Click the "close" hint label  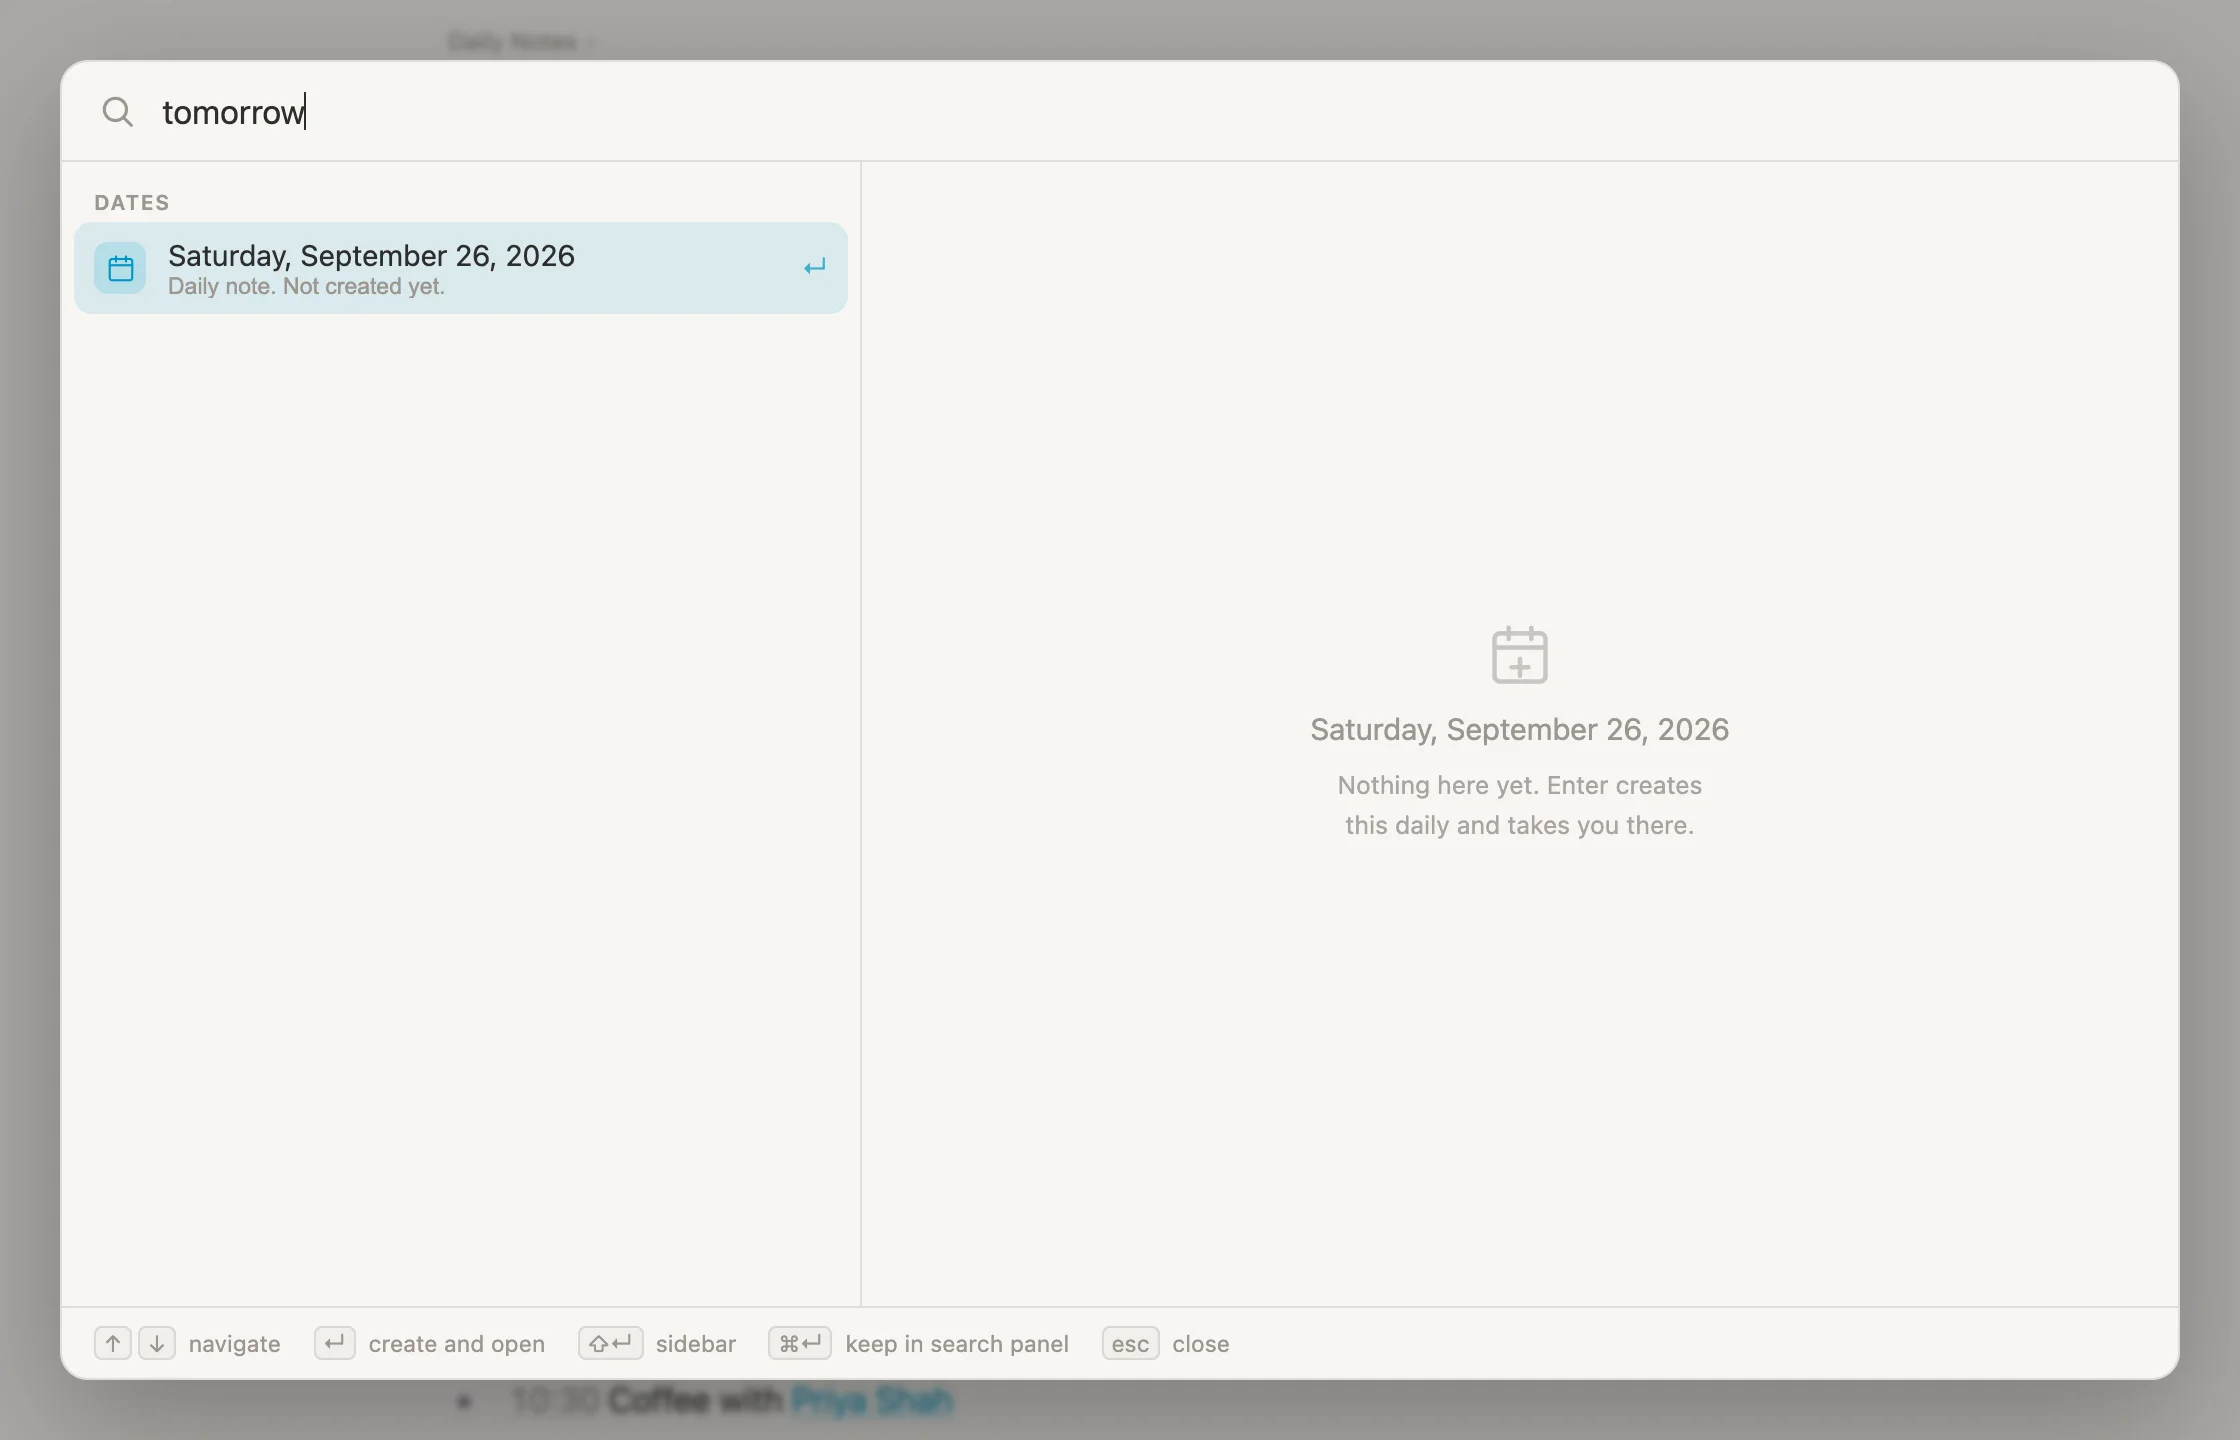tap(1201, 1344)
